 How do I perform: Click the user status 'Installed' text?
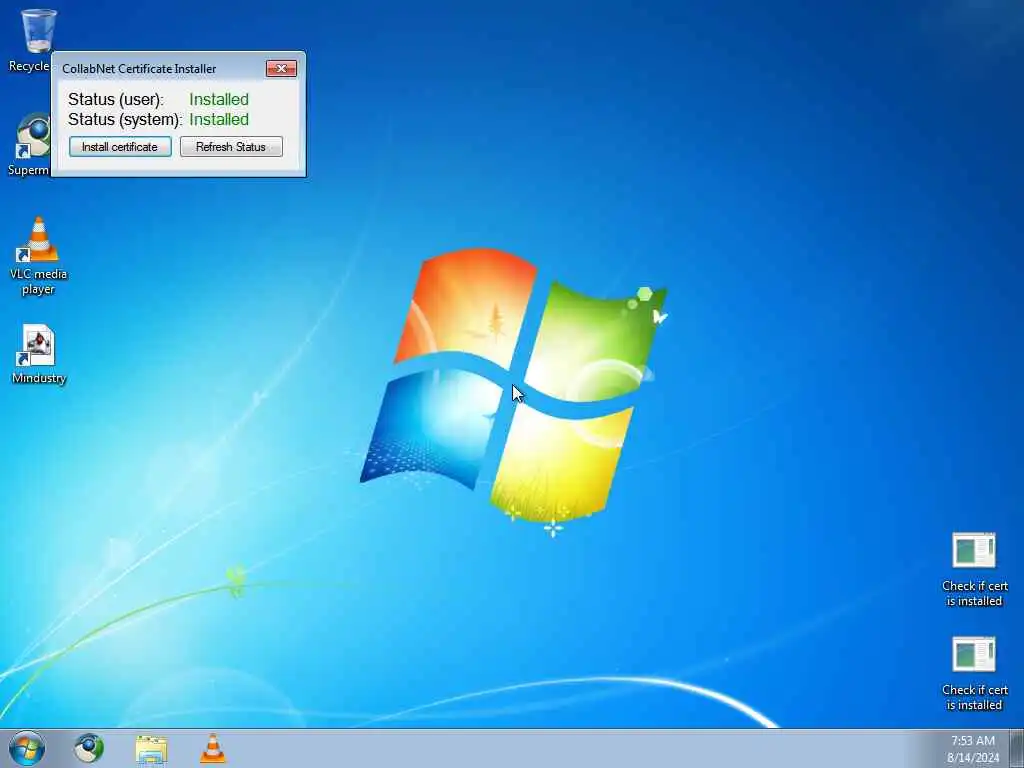(x=219, y=99)
